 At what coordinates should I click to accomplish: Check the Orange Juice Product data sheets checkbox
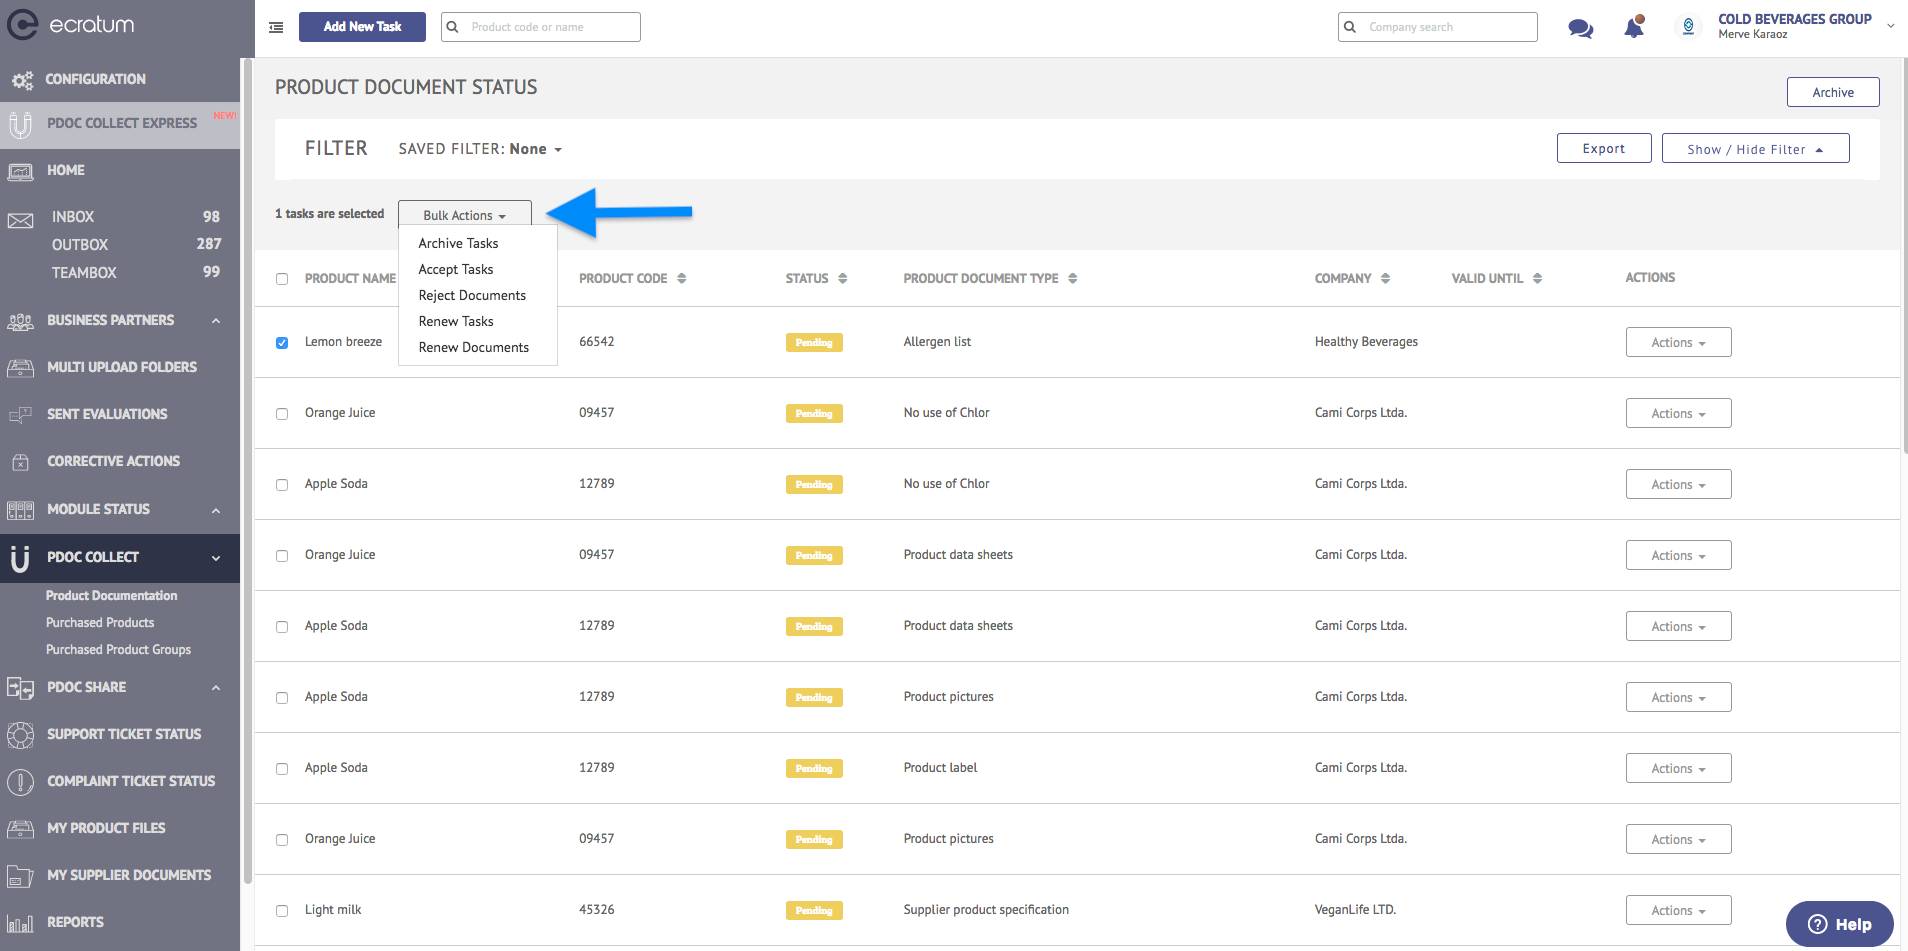pos(282,556)
